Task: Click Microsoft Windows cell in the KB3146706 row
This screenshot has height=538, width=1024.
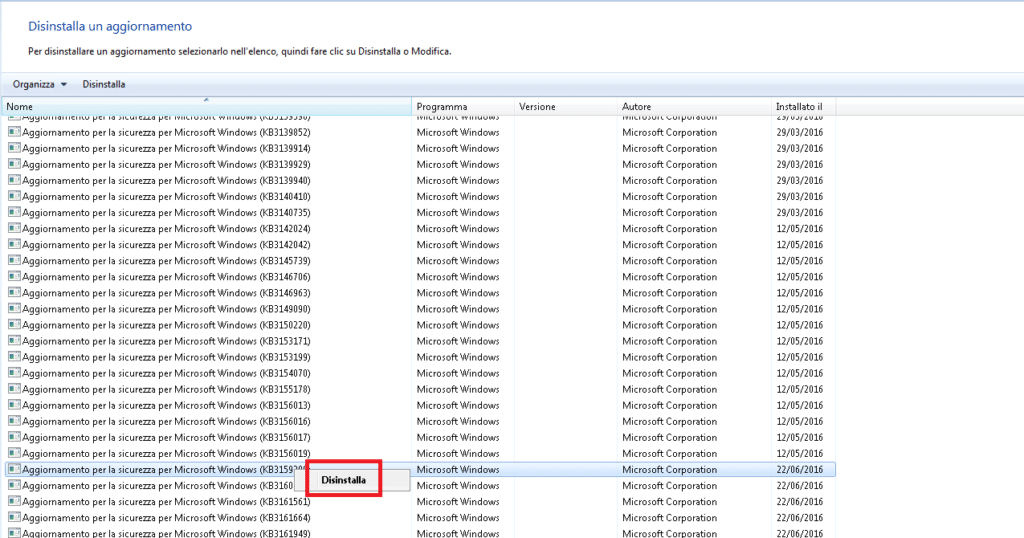Action: [x=458, y=277]
